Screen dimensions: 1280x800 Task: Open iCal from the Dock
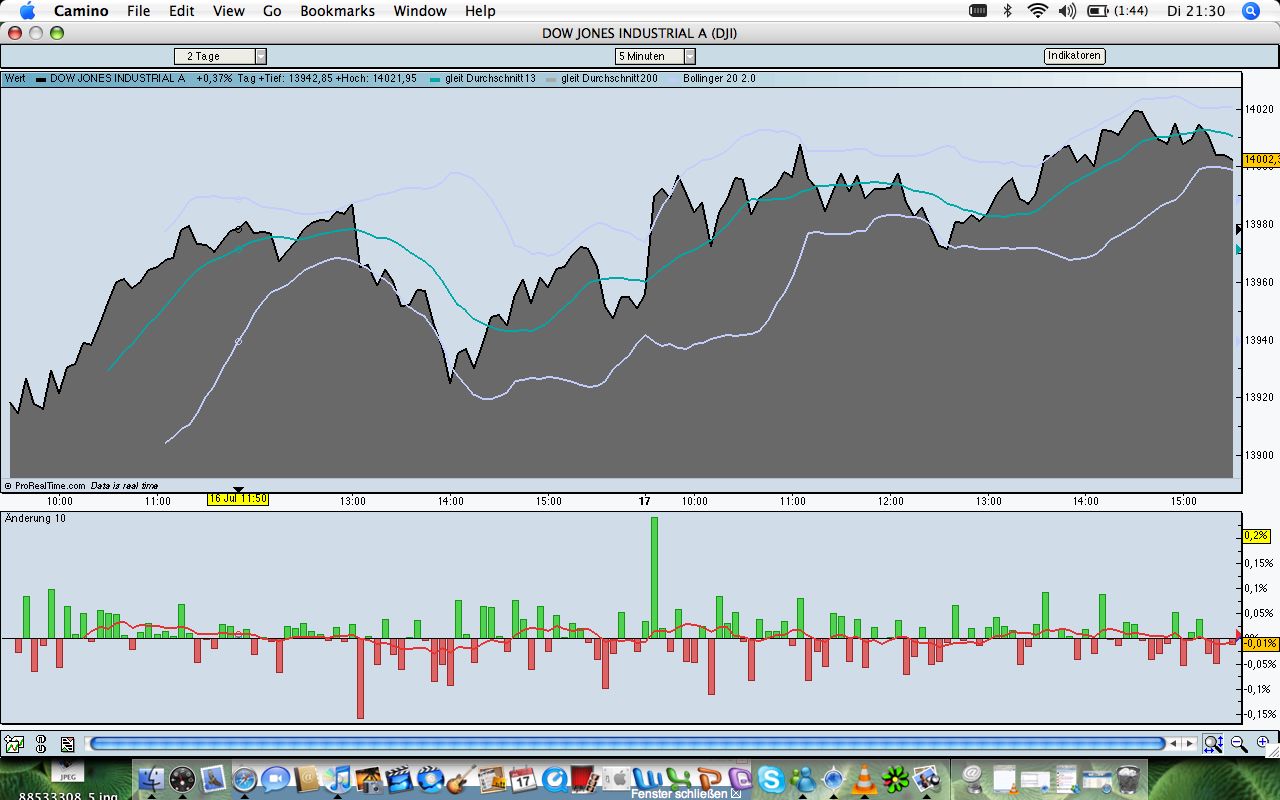[522, 779]
